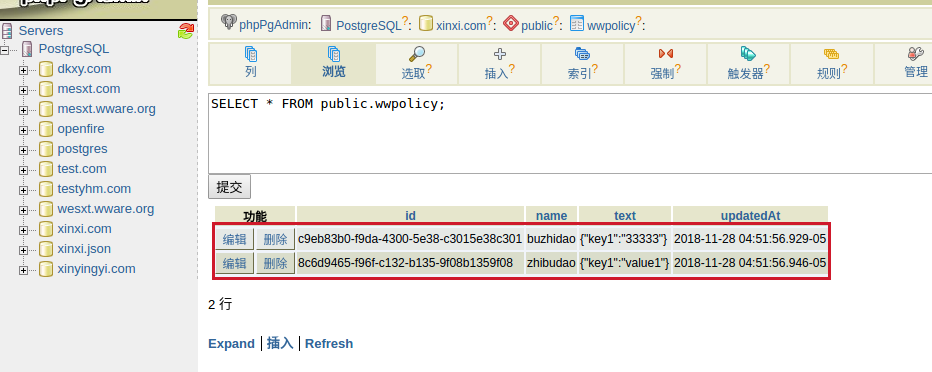
Task: Click the help question mark after wwpolicy
Action: pos(638,21)
